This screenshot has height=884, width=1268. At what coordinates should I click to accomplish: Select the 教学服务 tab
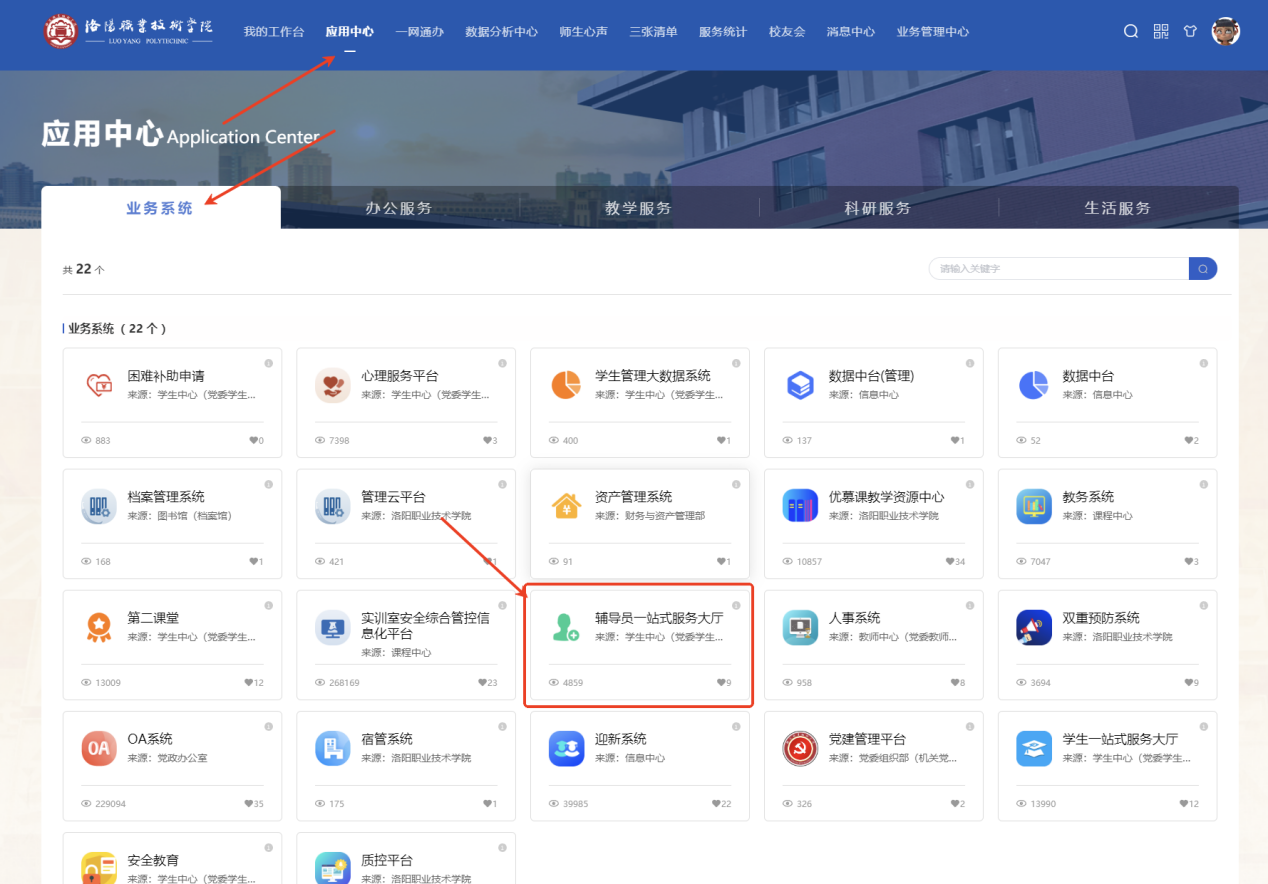tap(638, 208)
